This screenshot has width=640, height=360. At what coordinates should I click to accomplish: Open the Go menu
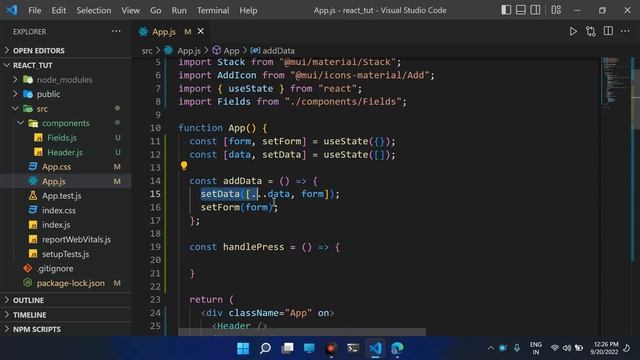coord(156,10)
